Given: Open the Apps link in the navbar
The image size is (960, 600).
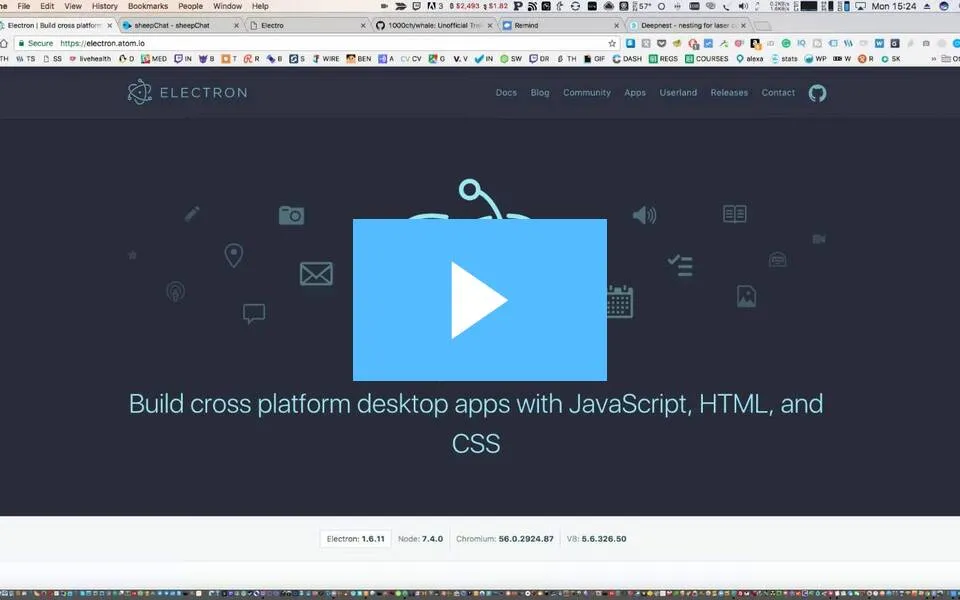Looking at the screenshot, I should (x=635, y=92).
